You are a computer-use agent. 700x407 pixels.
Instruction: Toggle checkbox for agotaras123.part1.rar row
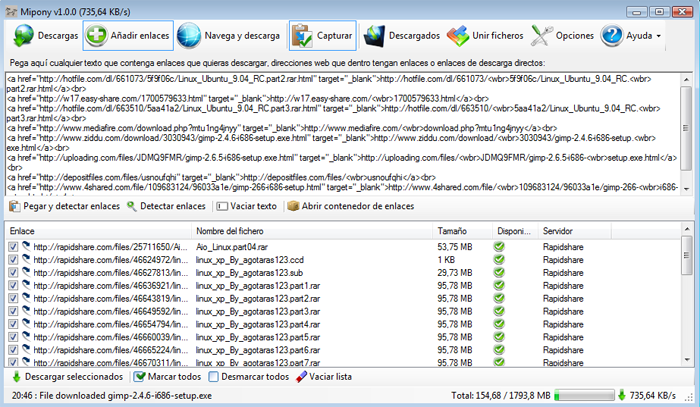tap(13, 286)
